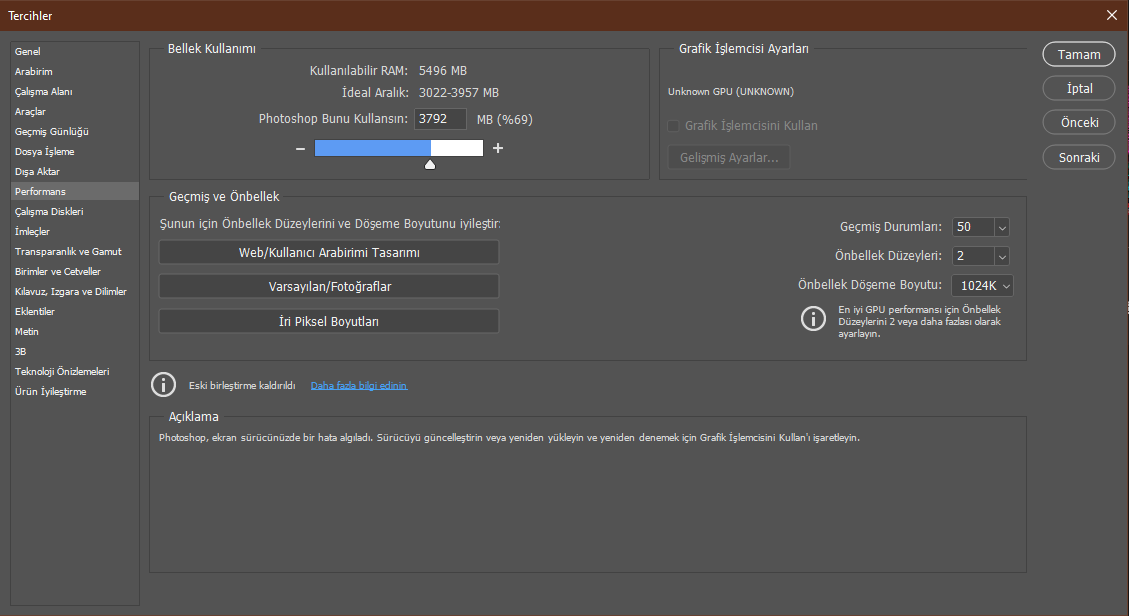Click the Photoshop Bunu Kullansın memory field
The height and width of the screenshot is (616, 1129).
440,119
